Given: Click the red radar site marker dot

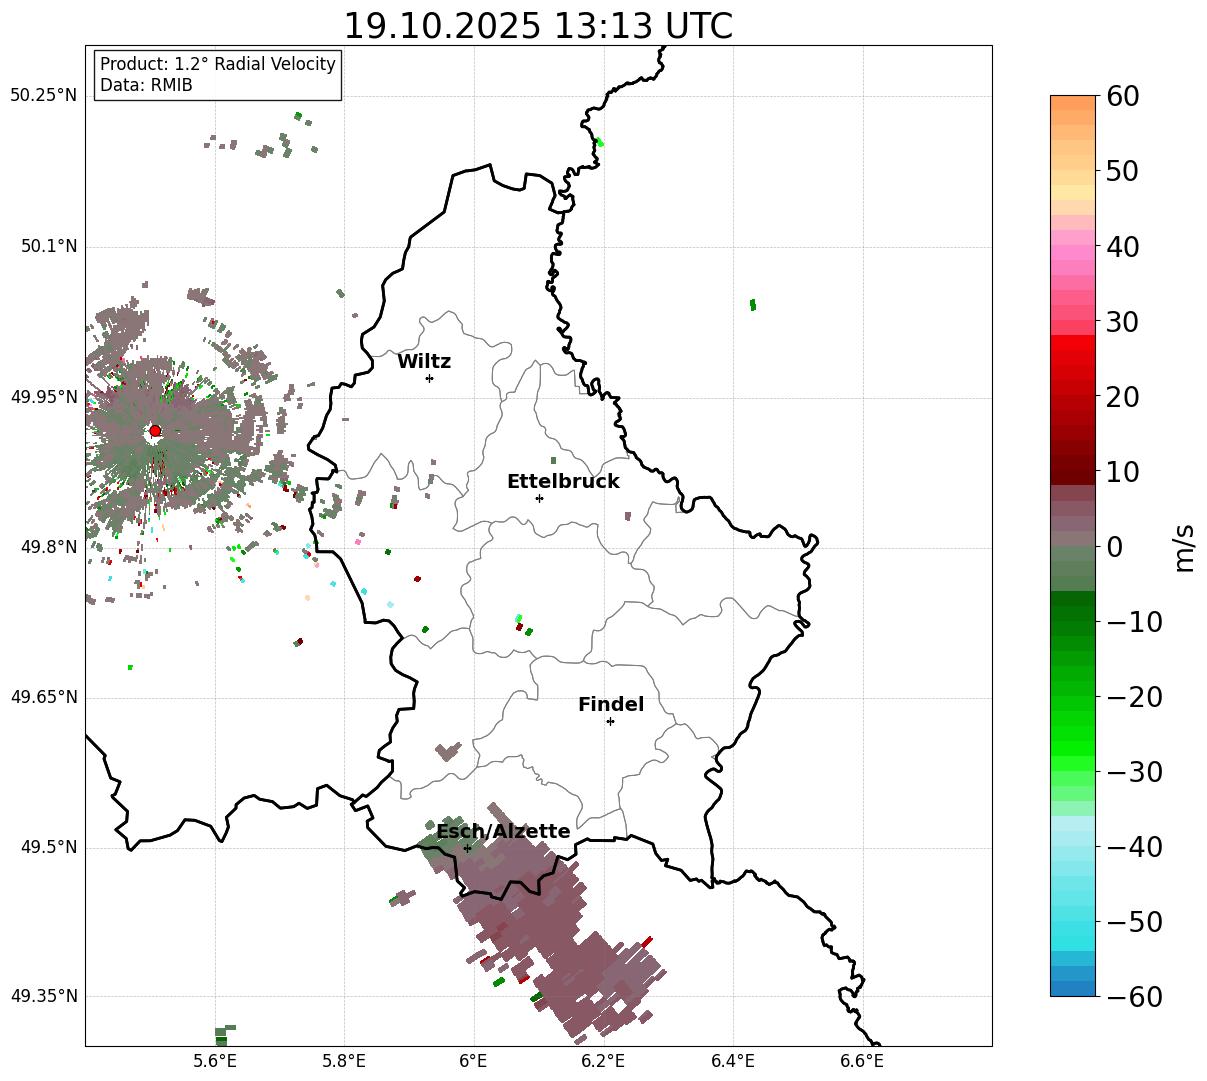Looking at the screenshot, I should (155, 431).
